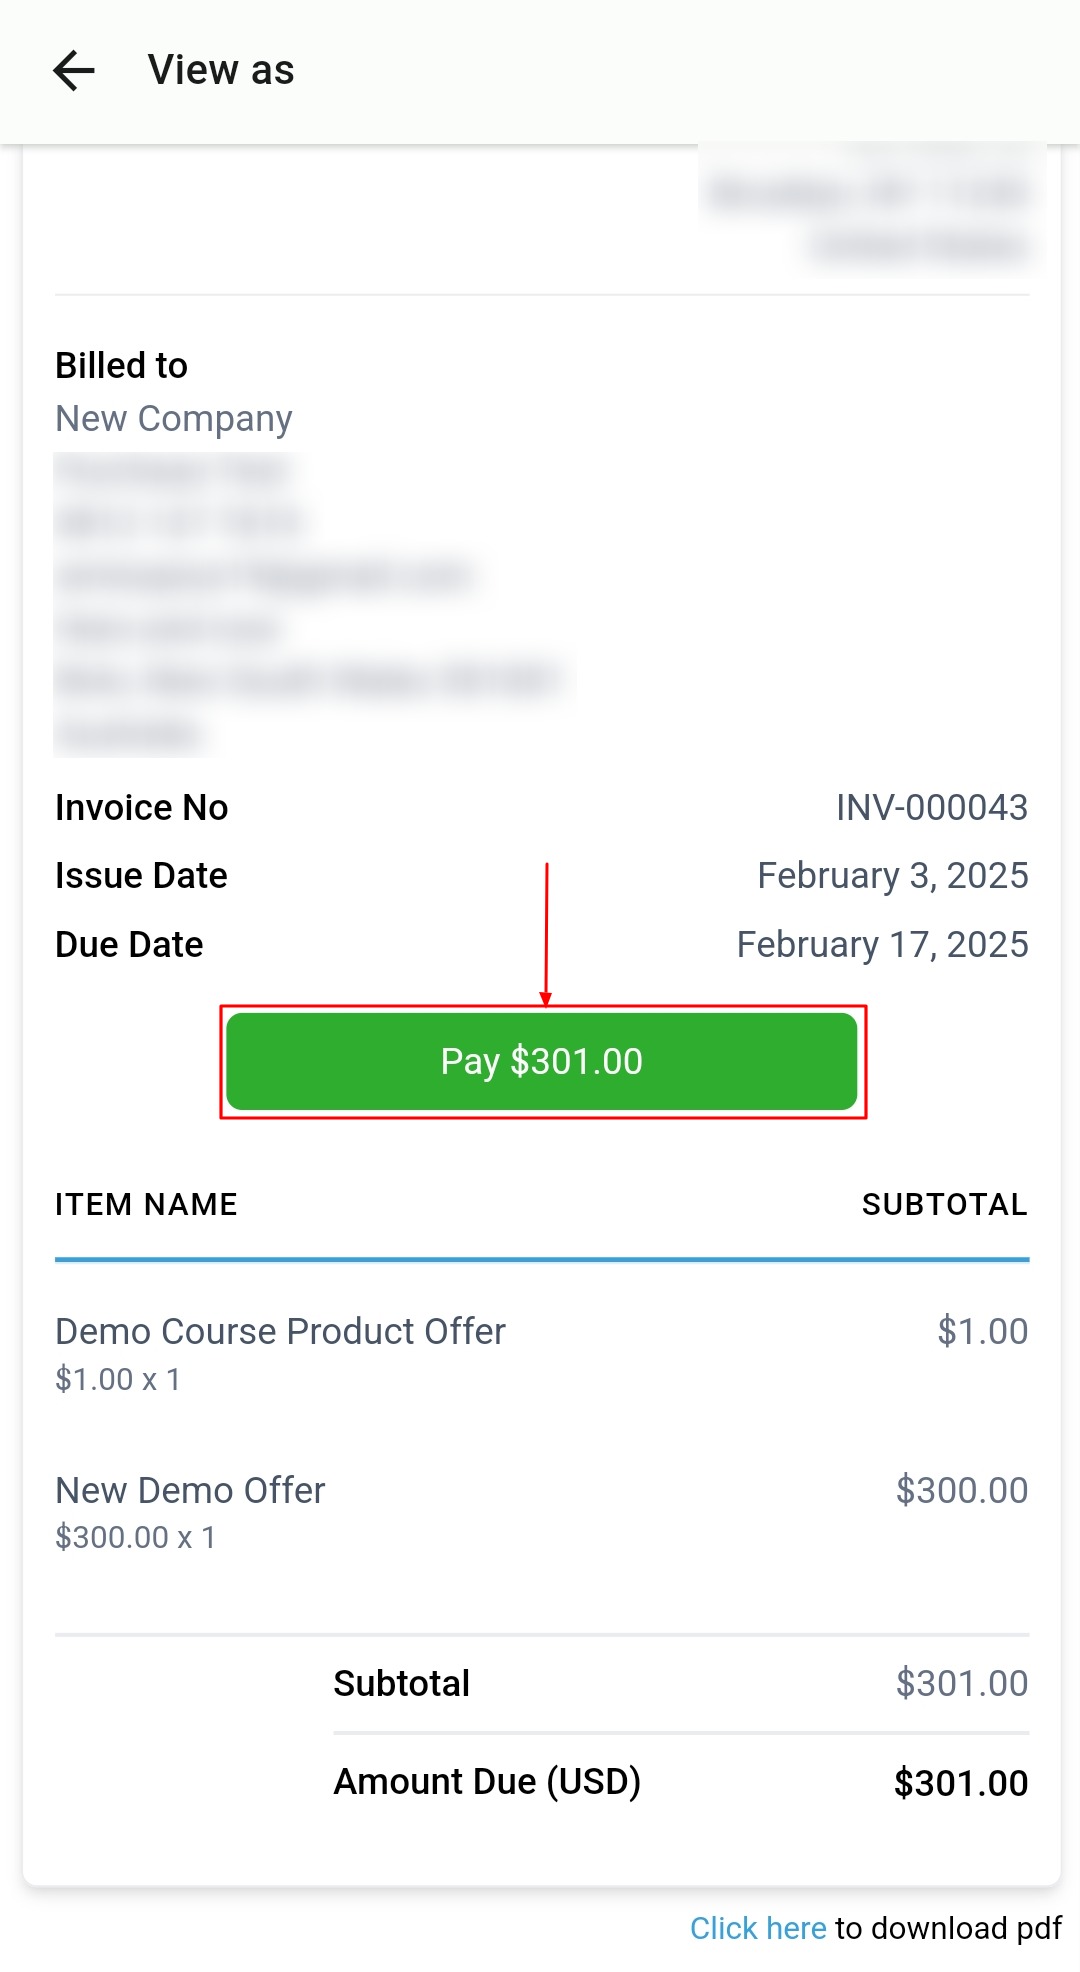The width and height of the screenshot is (1080, 1972).
Task: Tap the Amount Due (USD) label
Action: (487, 1782)
